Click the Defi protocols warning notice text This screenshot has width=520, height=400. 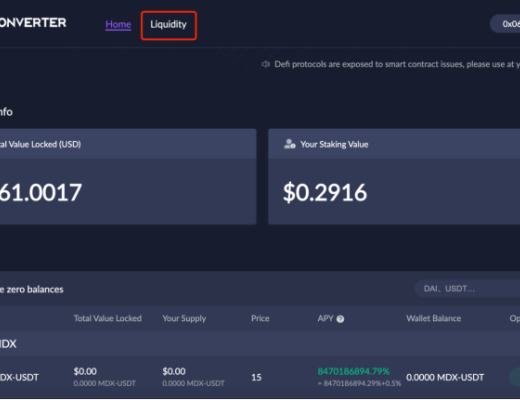click(397, 64)
